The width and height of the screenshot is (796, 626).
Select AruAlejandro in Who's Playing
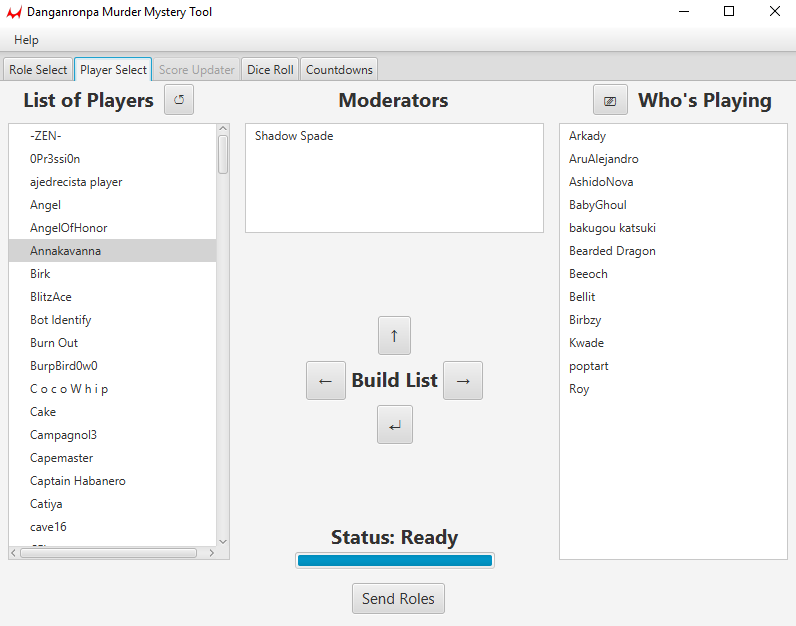tap(673, 159)
